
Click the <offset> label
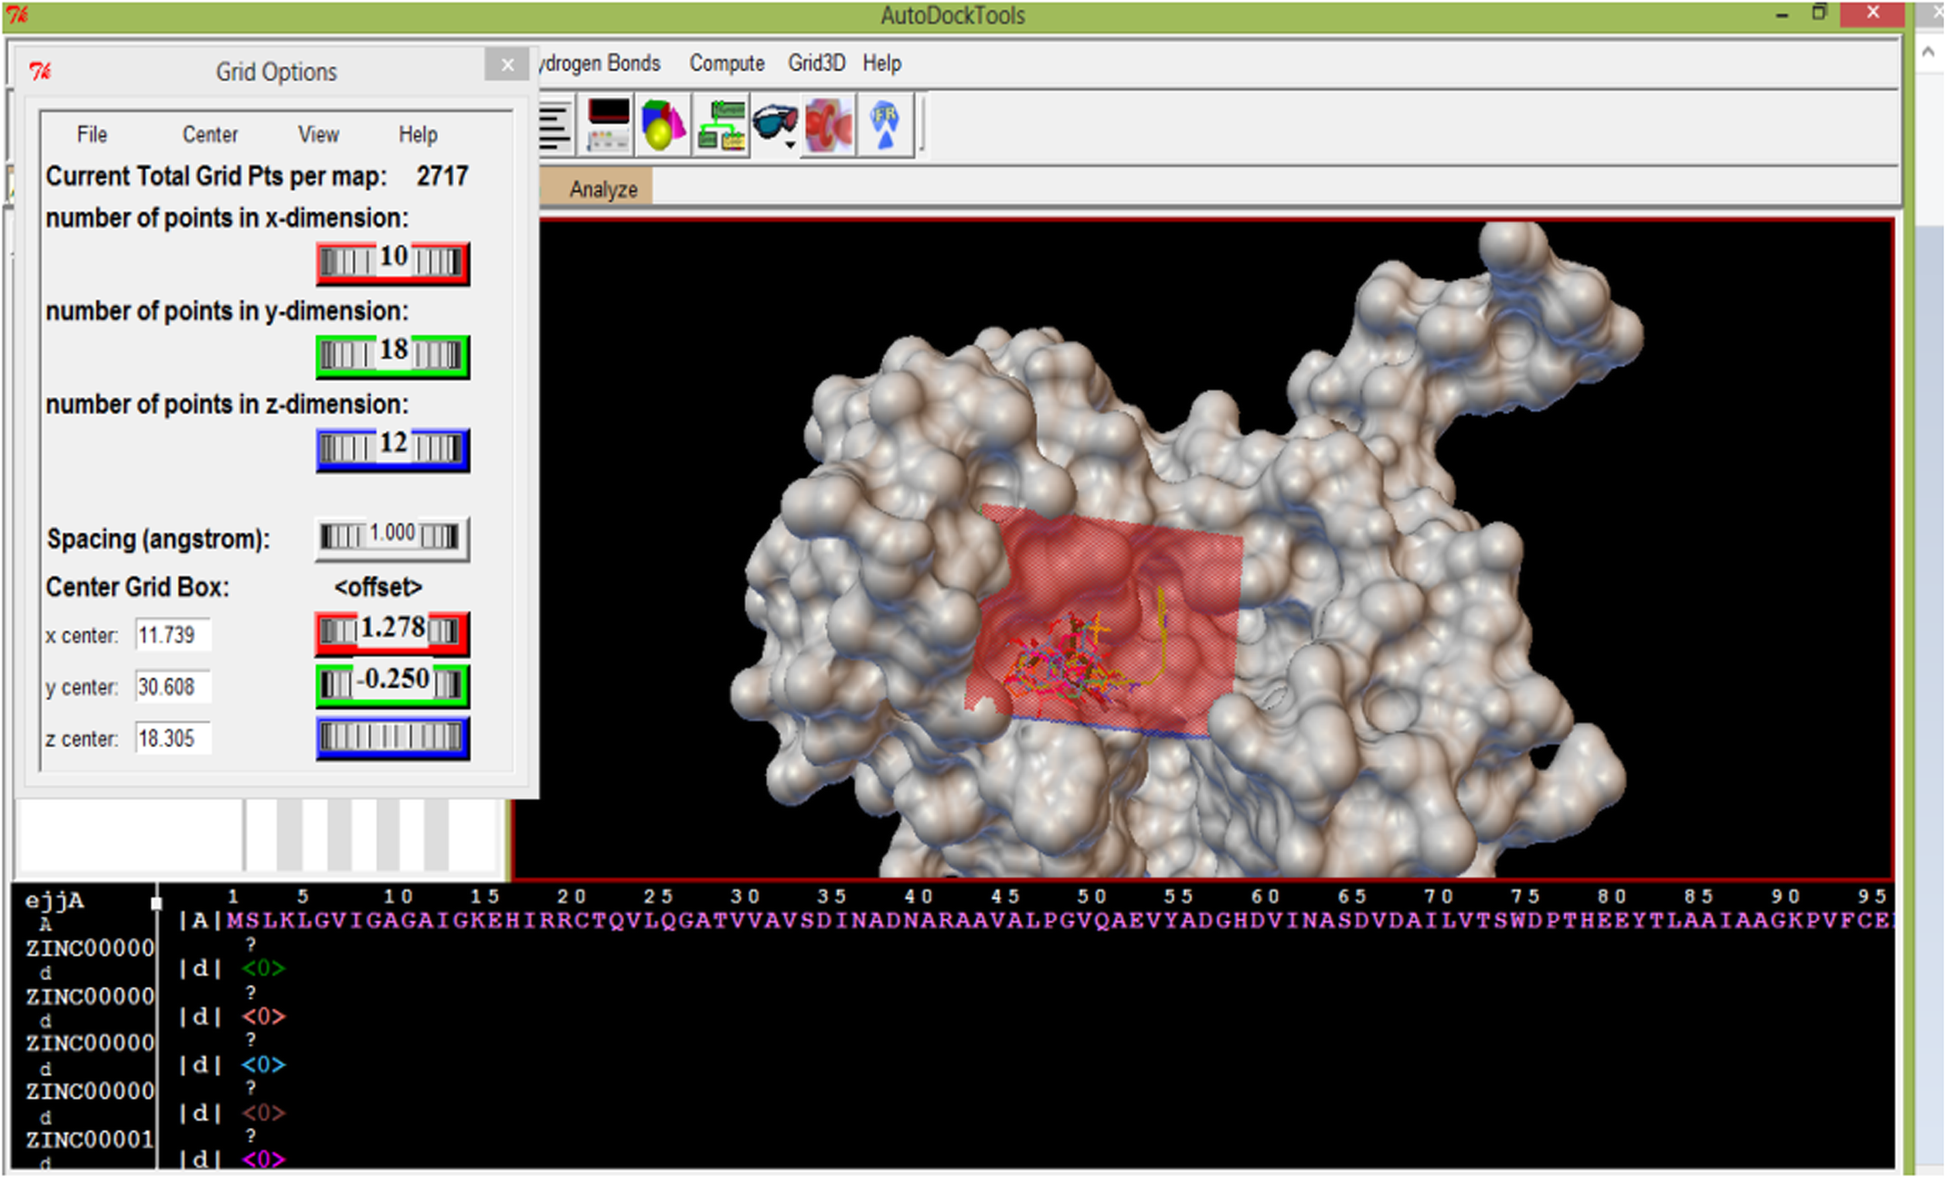(378, 587)
